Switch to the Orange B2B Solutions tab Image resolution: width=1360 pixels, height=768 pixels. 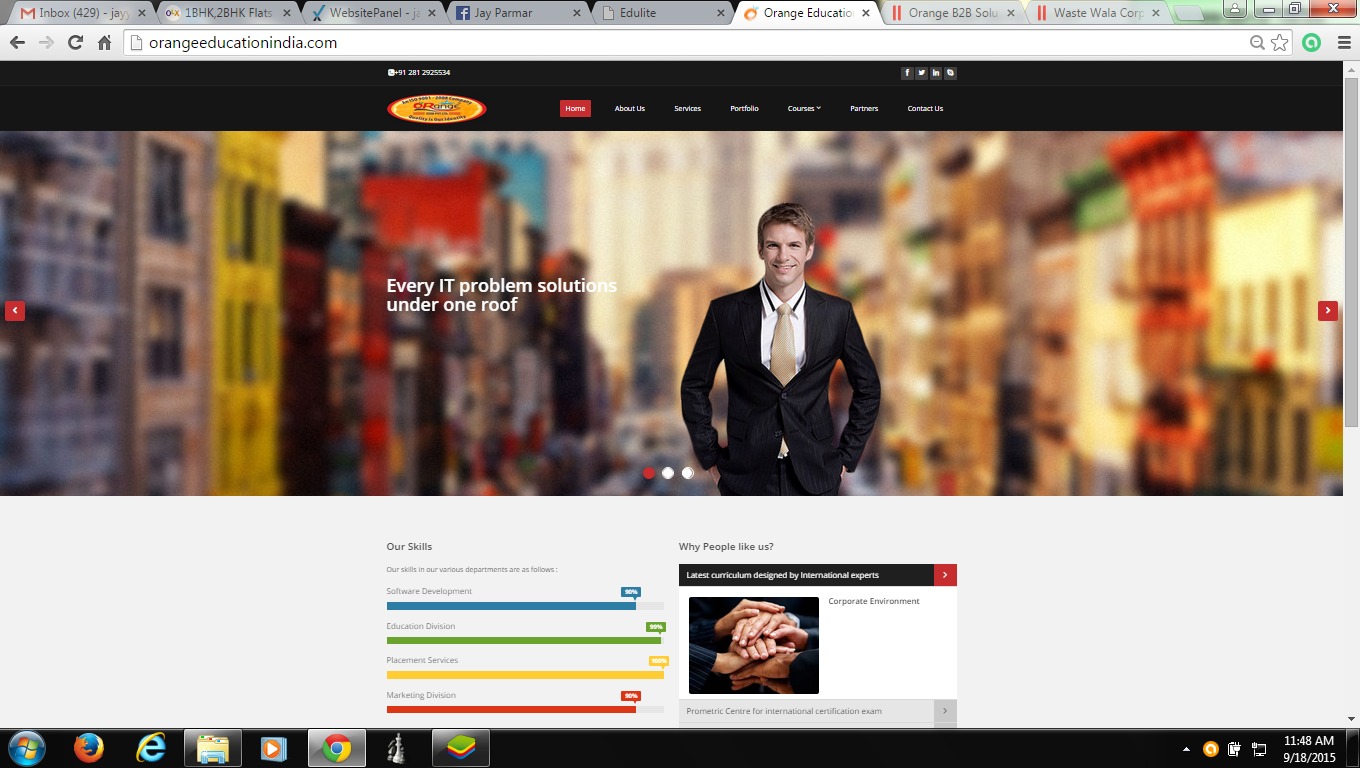pyautogui.click(x=951, y=13)
